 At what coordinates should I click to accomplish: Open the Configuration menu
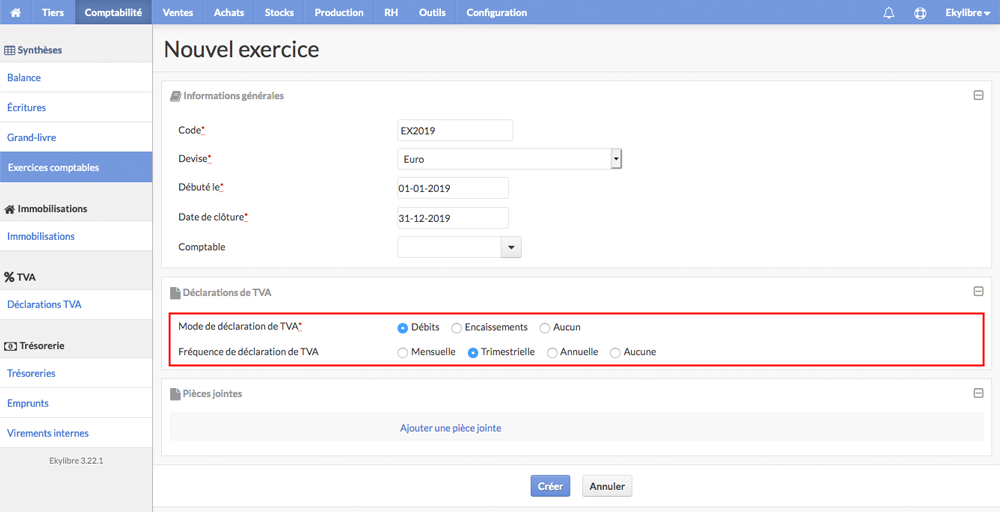pos(497,12)
